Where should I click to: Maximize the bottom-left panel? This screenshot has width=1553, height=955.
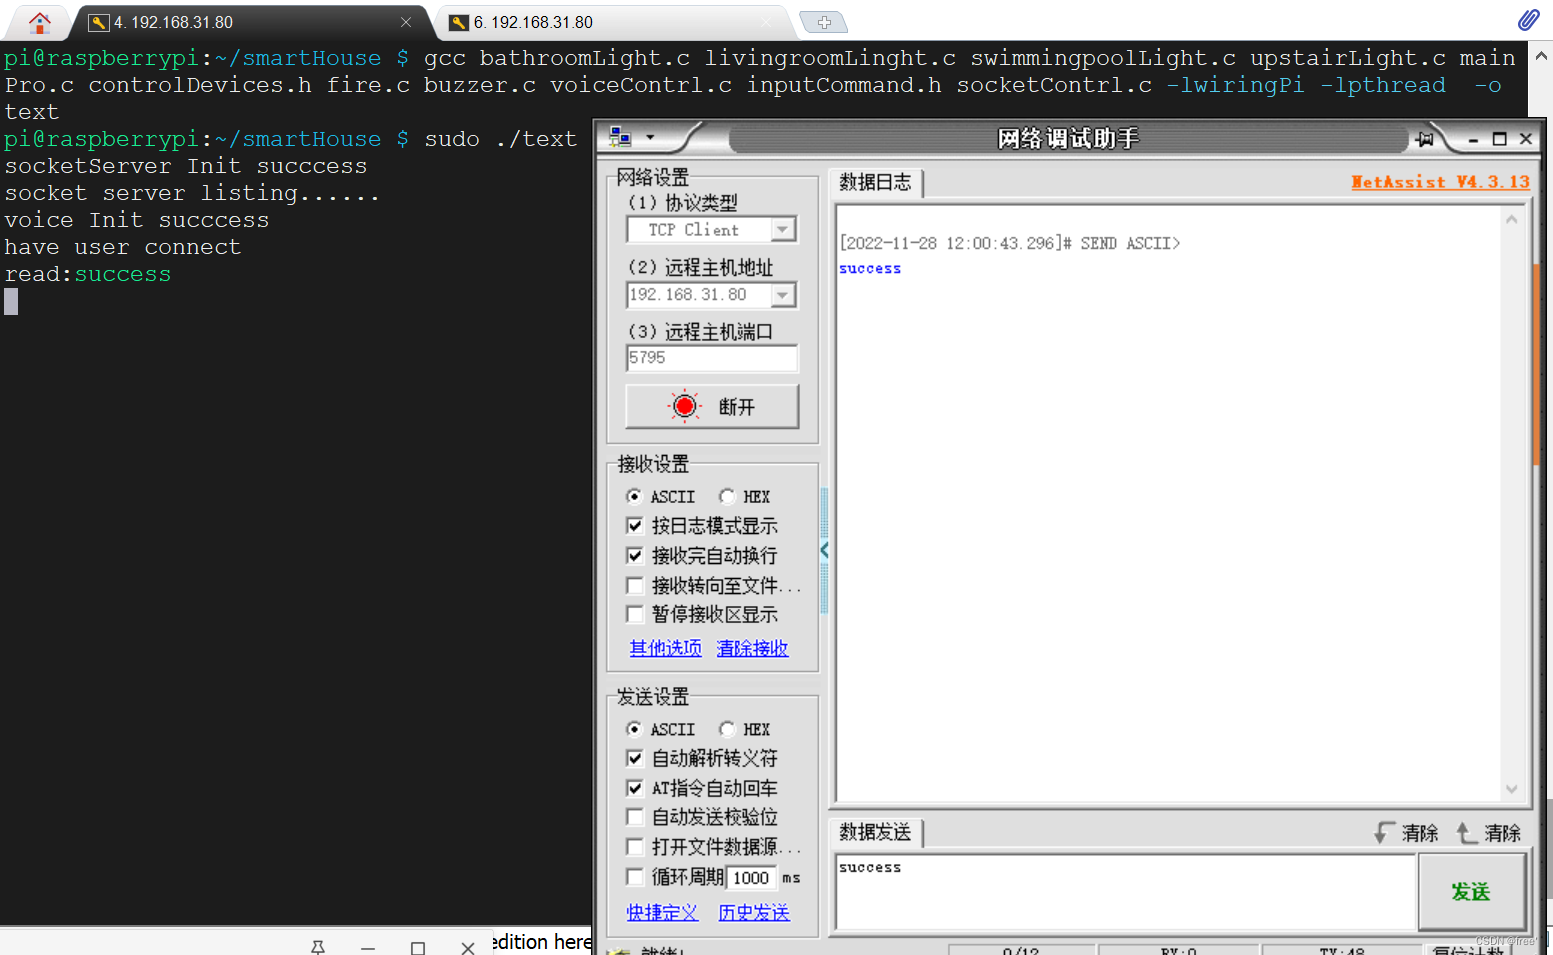[418, 947]
